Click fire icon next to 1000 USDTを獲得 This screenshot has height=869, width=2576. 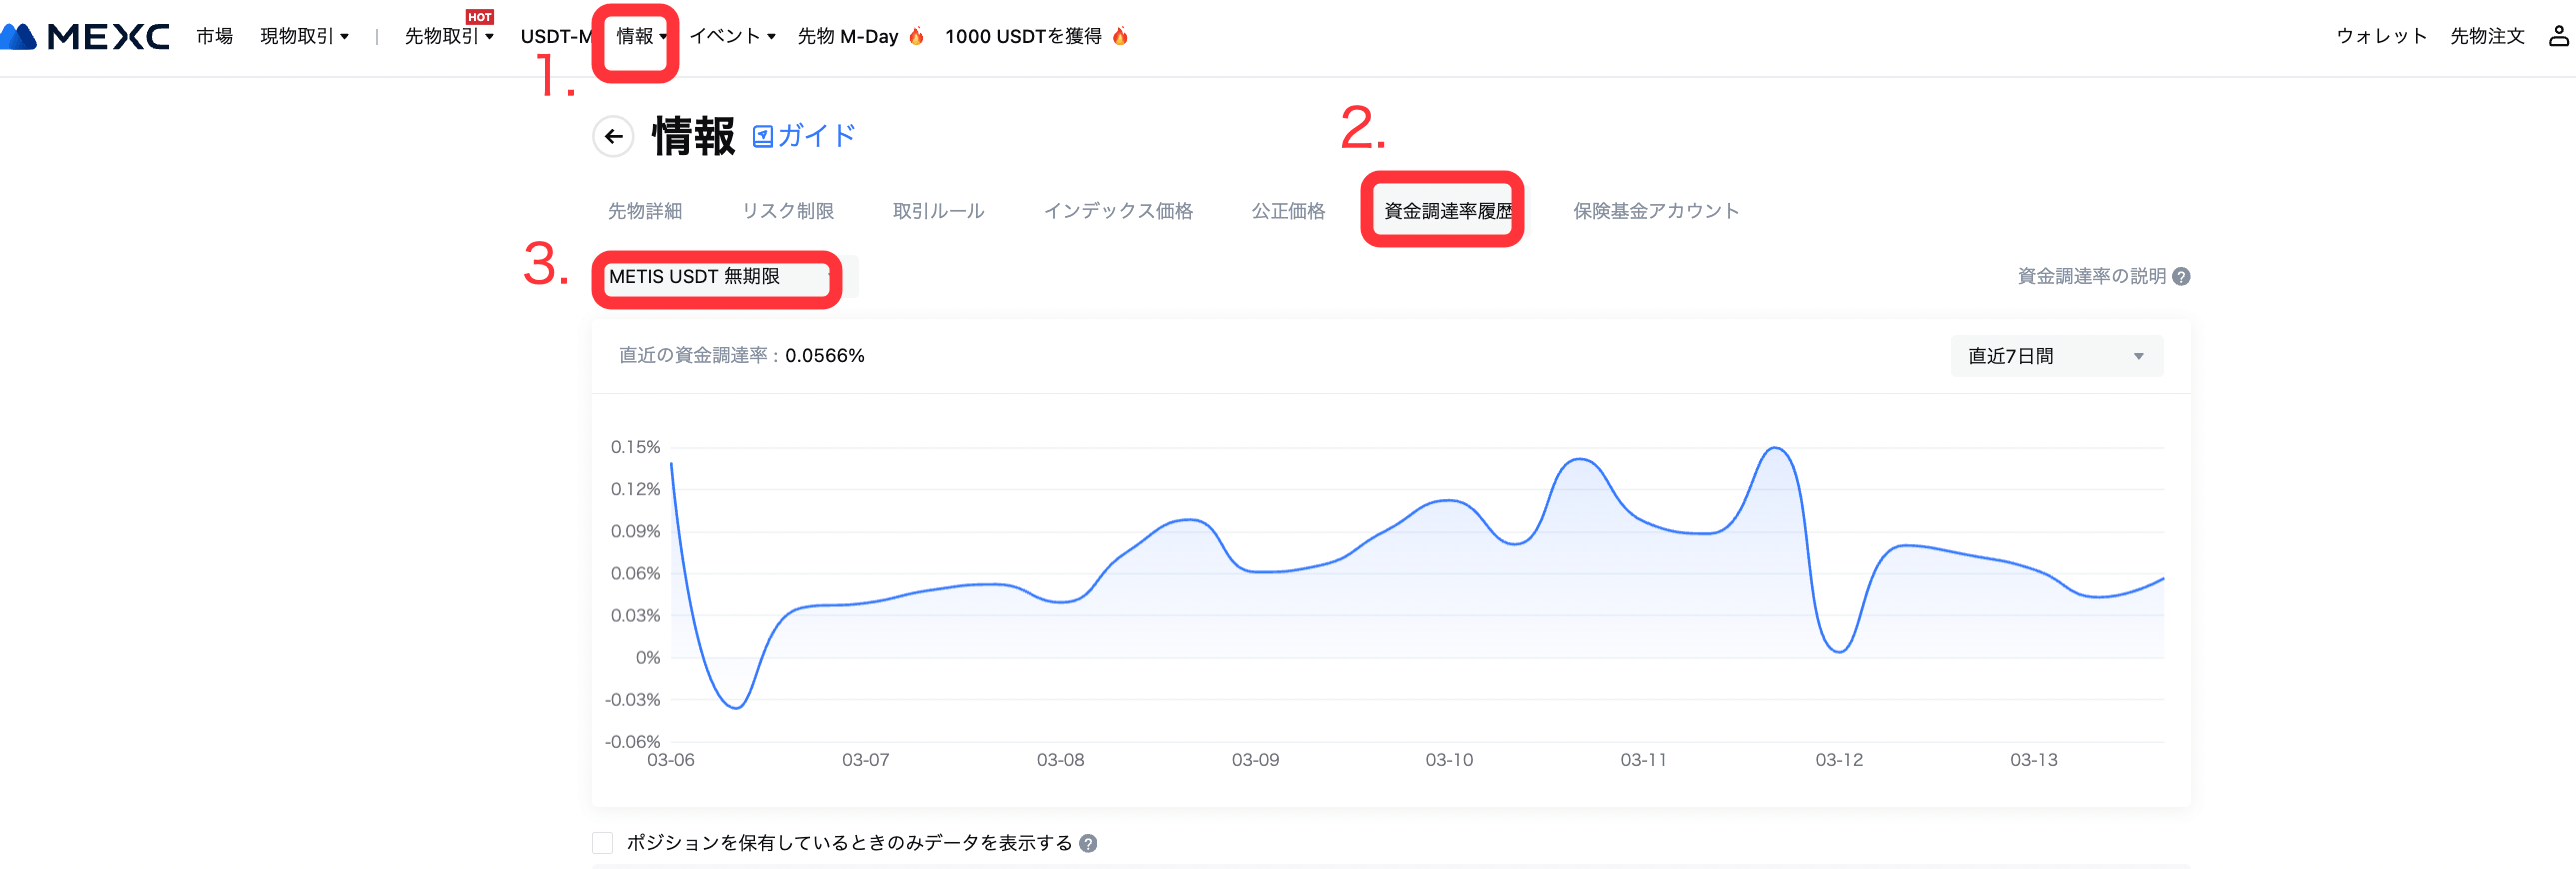click(x=1120, y=37)
